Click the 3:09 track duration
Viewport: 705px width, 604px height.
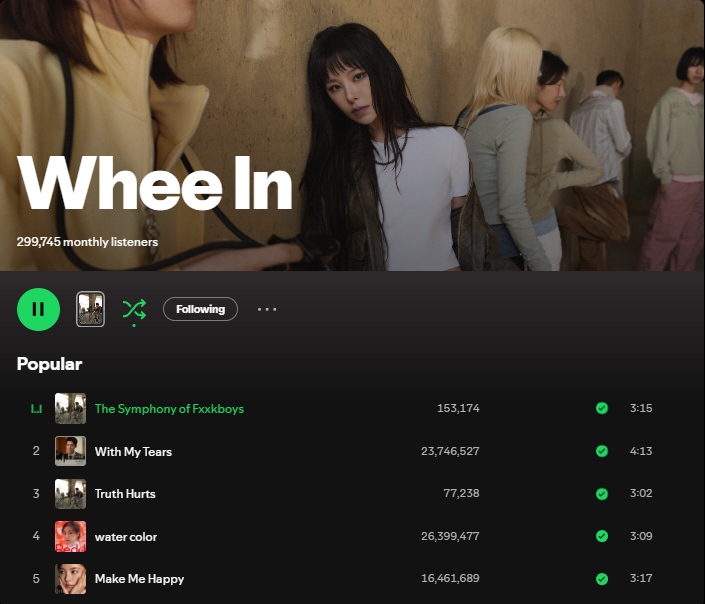pos(641,536)
